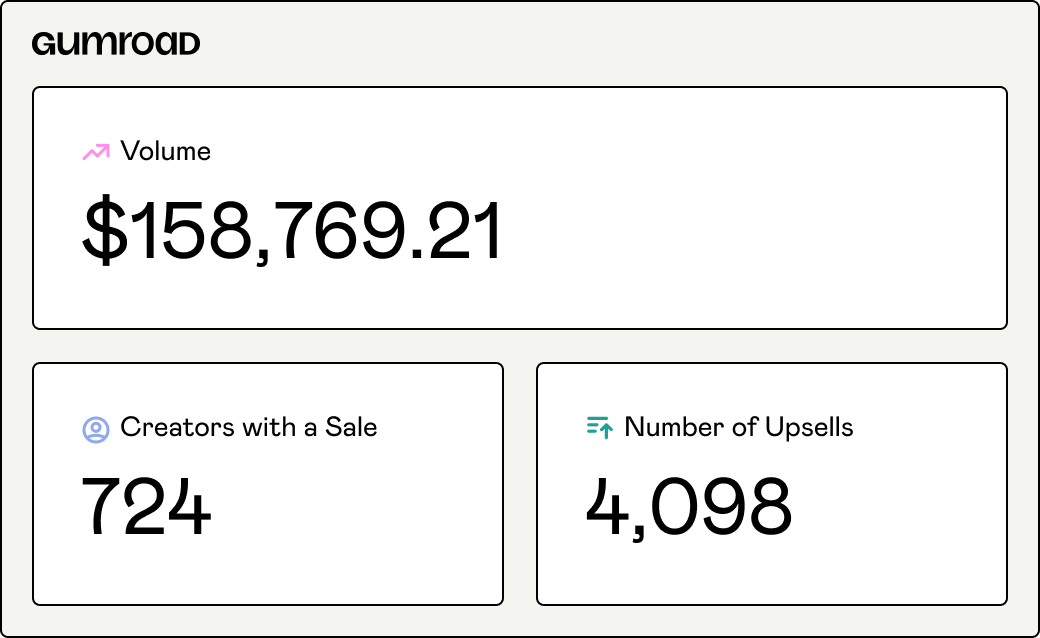
Task: Click the word "Upsells" in the label
Action: tap(809, 429)
